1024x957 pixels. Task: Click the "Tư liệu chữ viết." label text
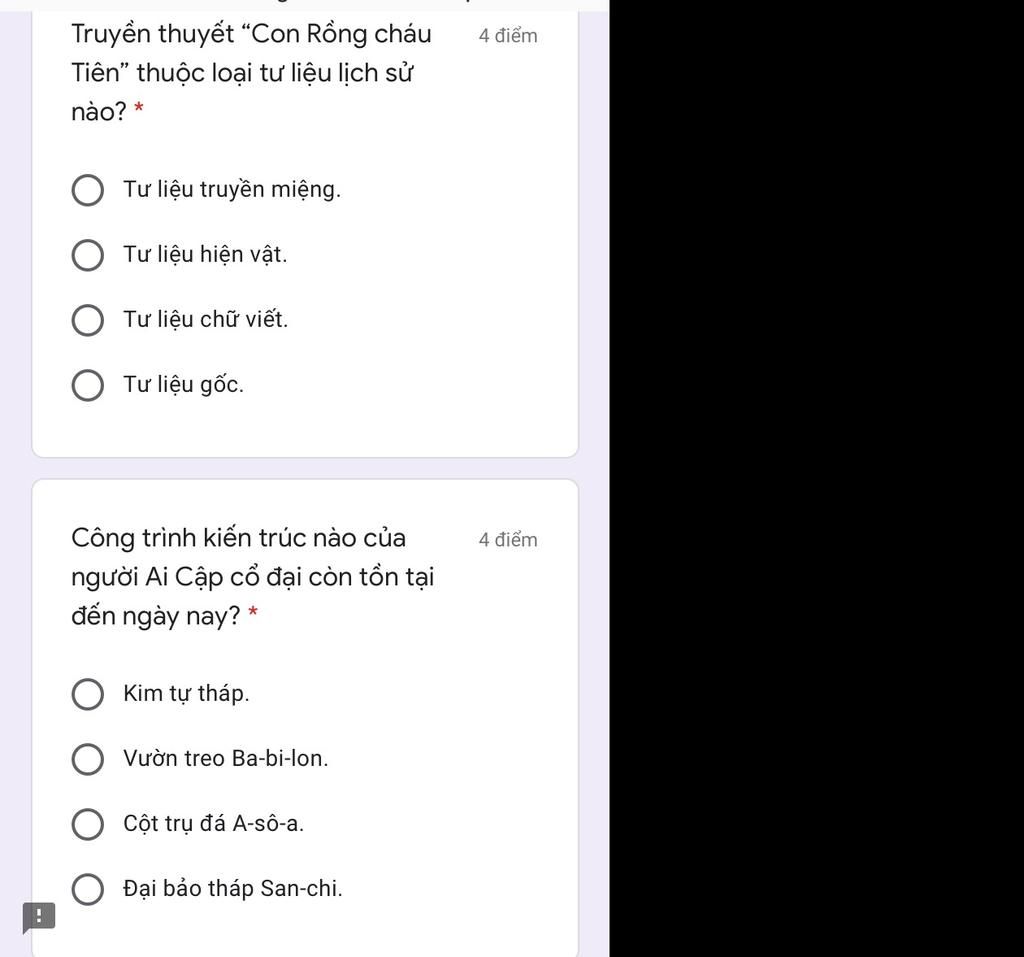(x=205, y=319)
